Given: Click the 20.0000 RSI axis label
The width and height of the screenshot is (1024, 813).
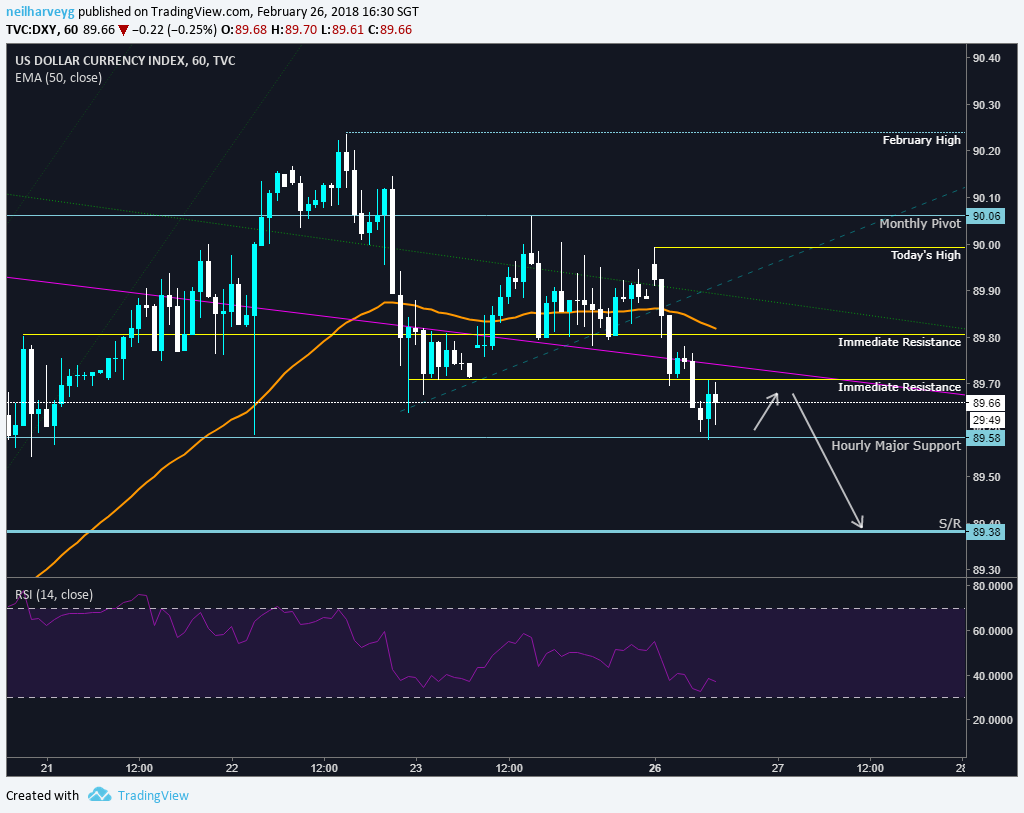Looking at the screenshot, I should click(991, 720).
